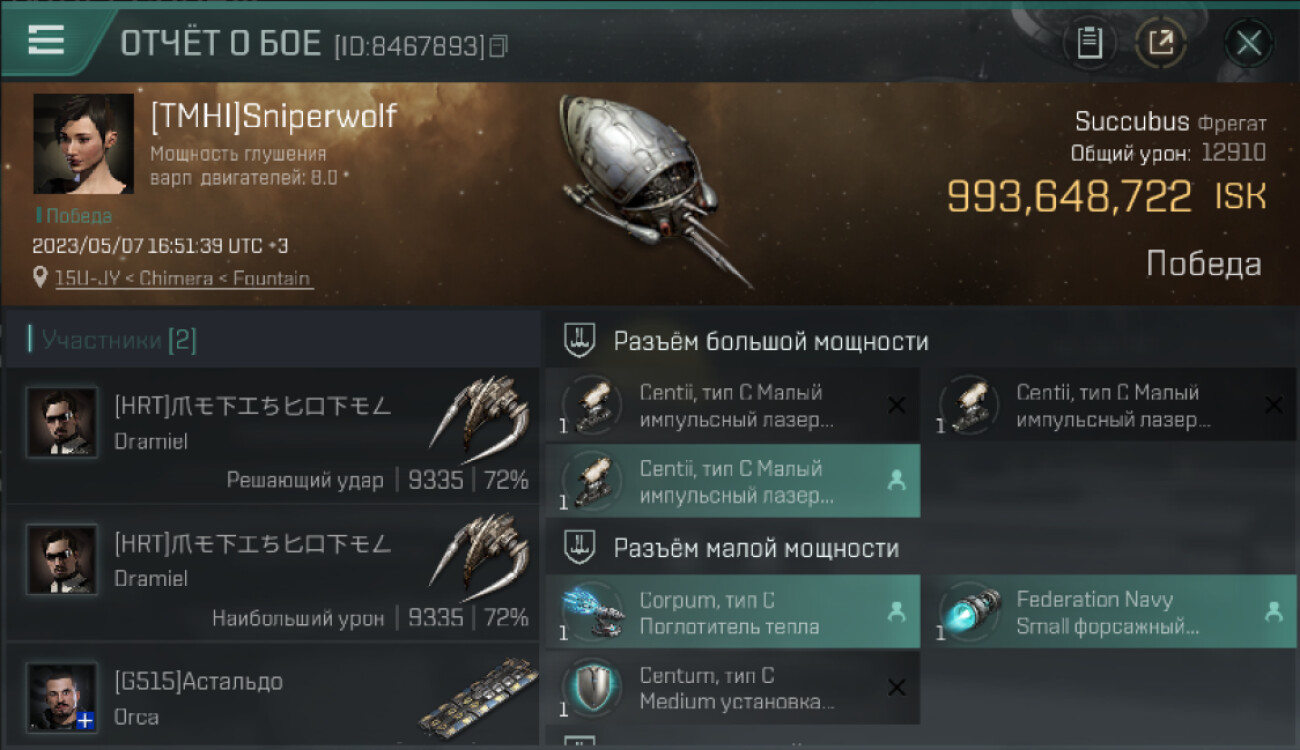This screenshot has height=750, width=1300.
Task: Open the clipboard report icon
Action: tap(1089, 43)
